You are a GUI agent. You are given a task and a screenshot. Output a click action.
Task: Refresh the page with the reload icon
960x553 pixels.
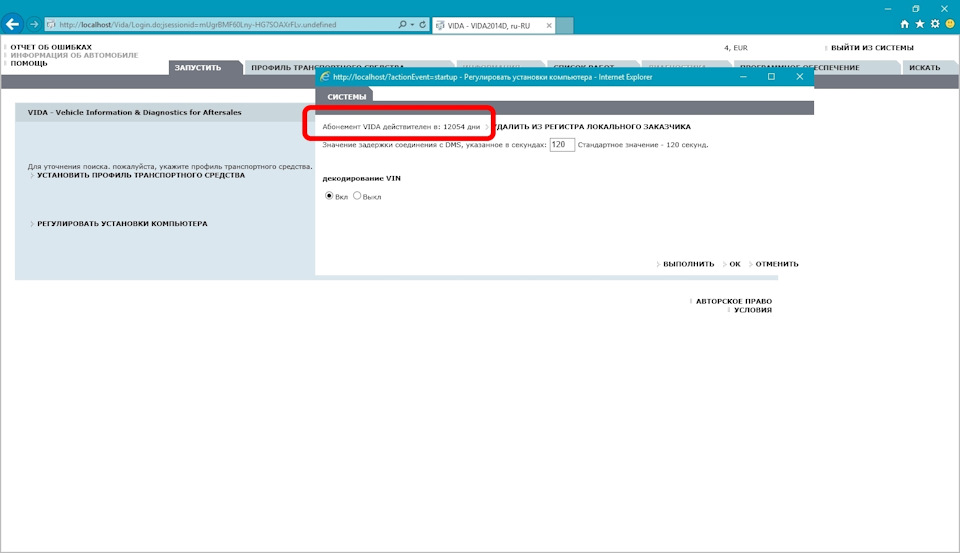(422, 24)
